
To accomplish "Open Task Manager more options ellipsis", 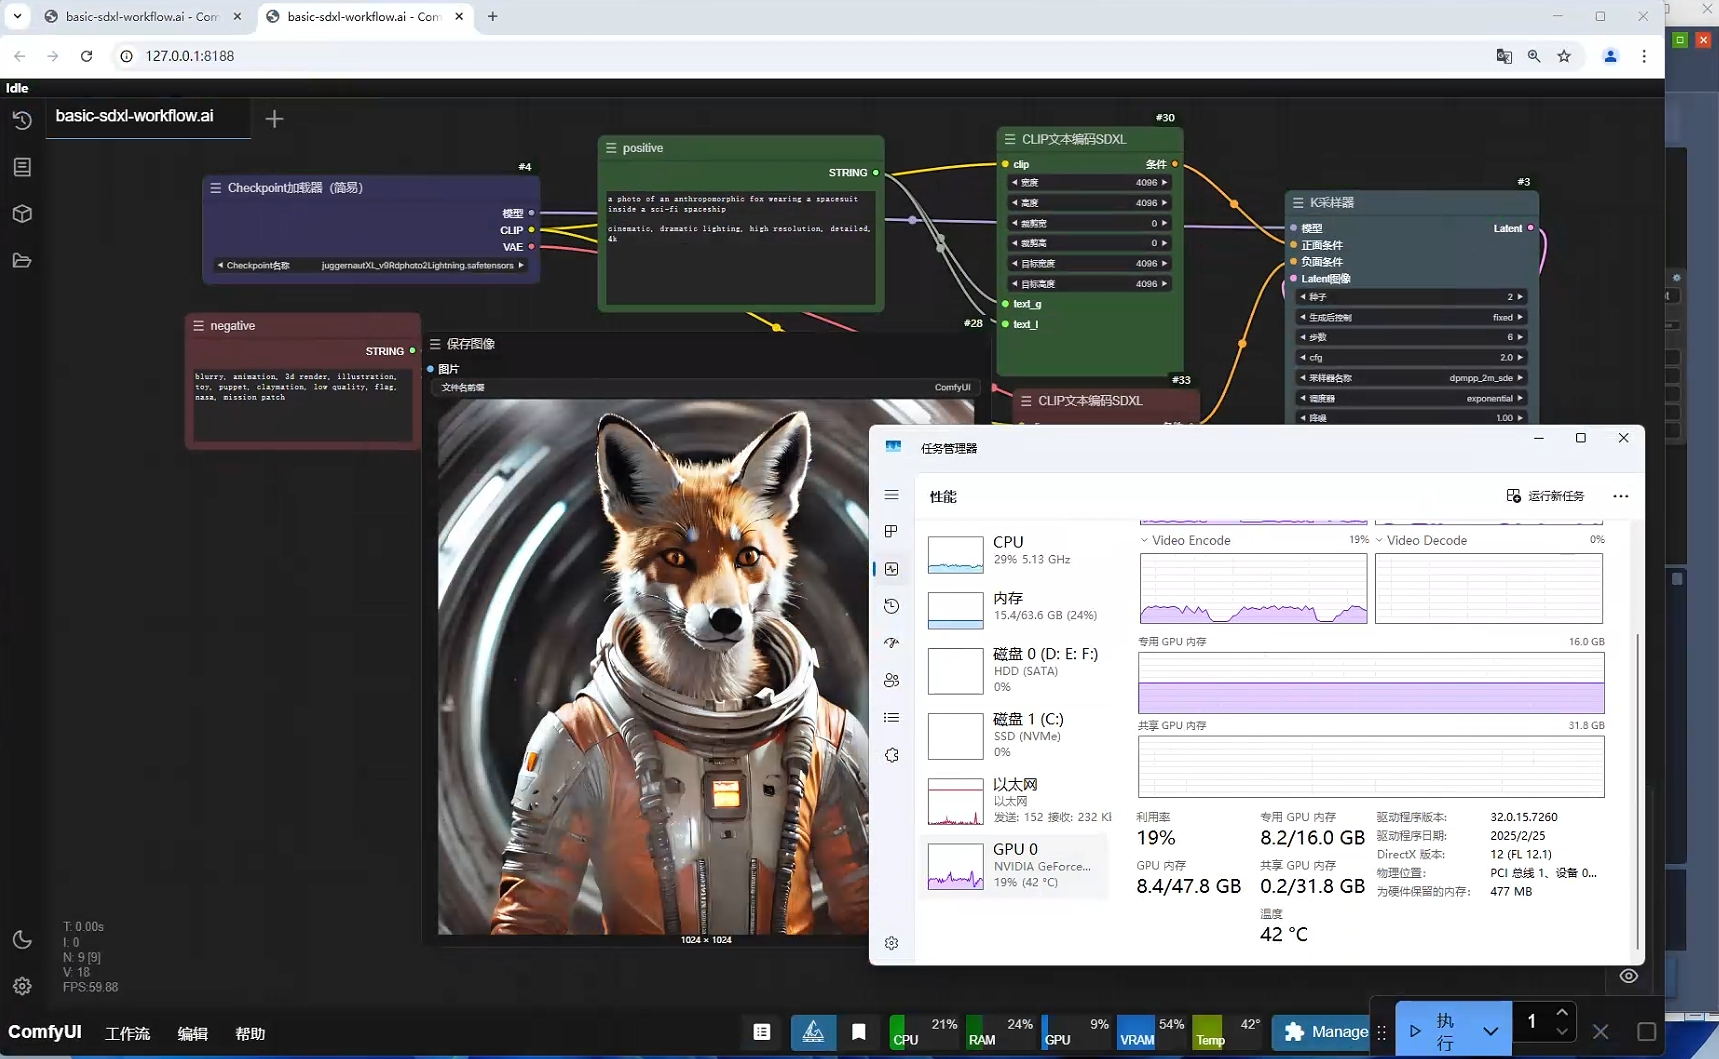I will (1621, 496).
